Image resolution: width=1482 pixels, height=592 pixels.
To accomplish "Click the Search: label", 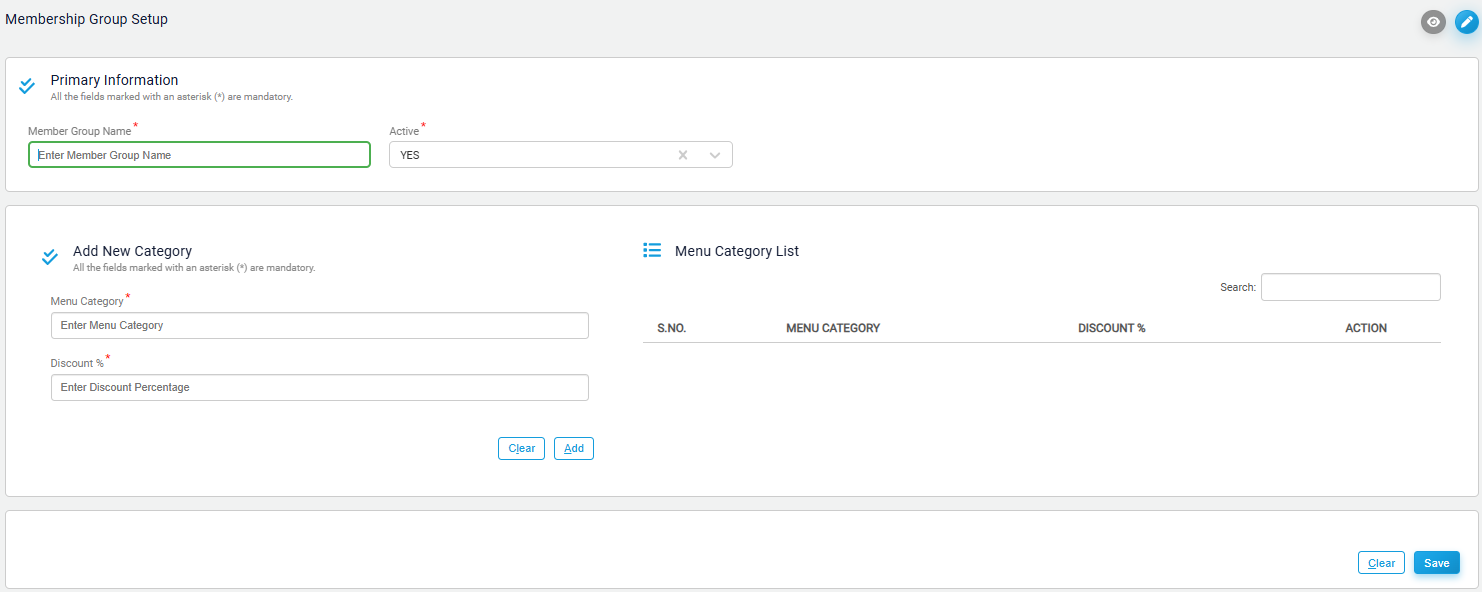I will [1238, 287].
